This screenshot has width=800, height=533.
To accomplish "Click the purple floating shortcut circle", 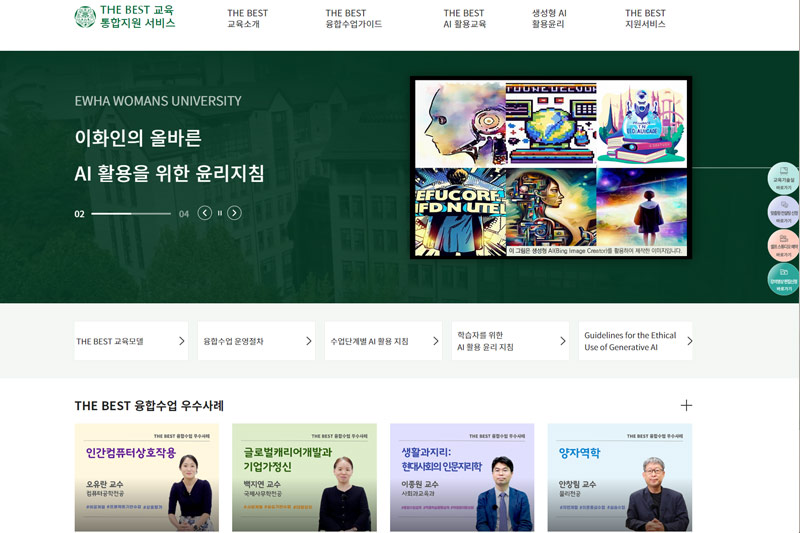I will click(783, 212).
